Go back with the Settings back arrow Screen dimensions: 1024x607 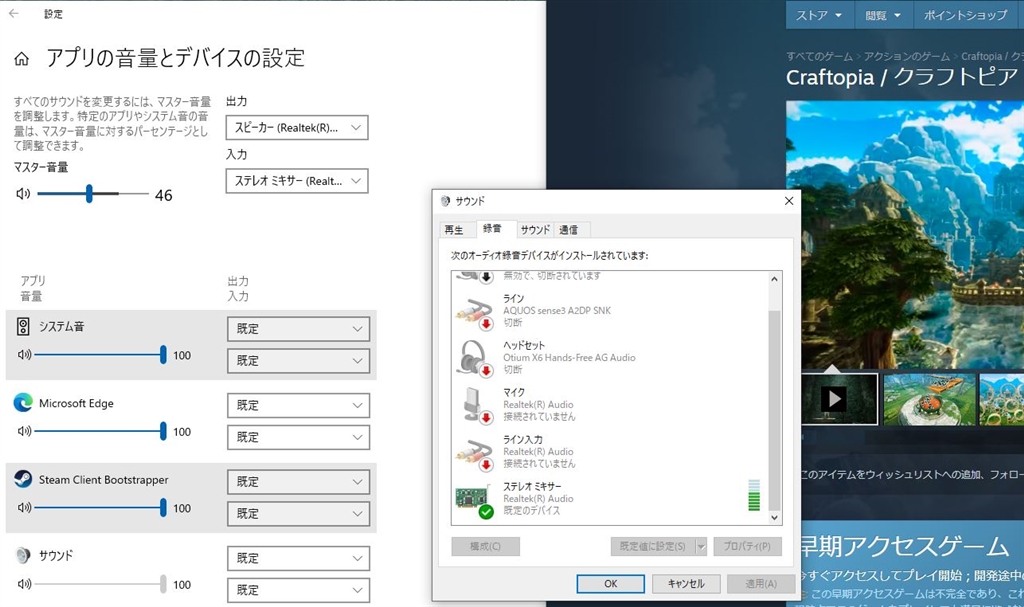[14, 13]
